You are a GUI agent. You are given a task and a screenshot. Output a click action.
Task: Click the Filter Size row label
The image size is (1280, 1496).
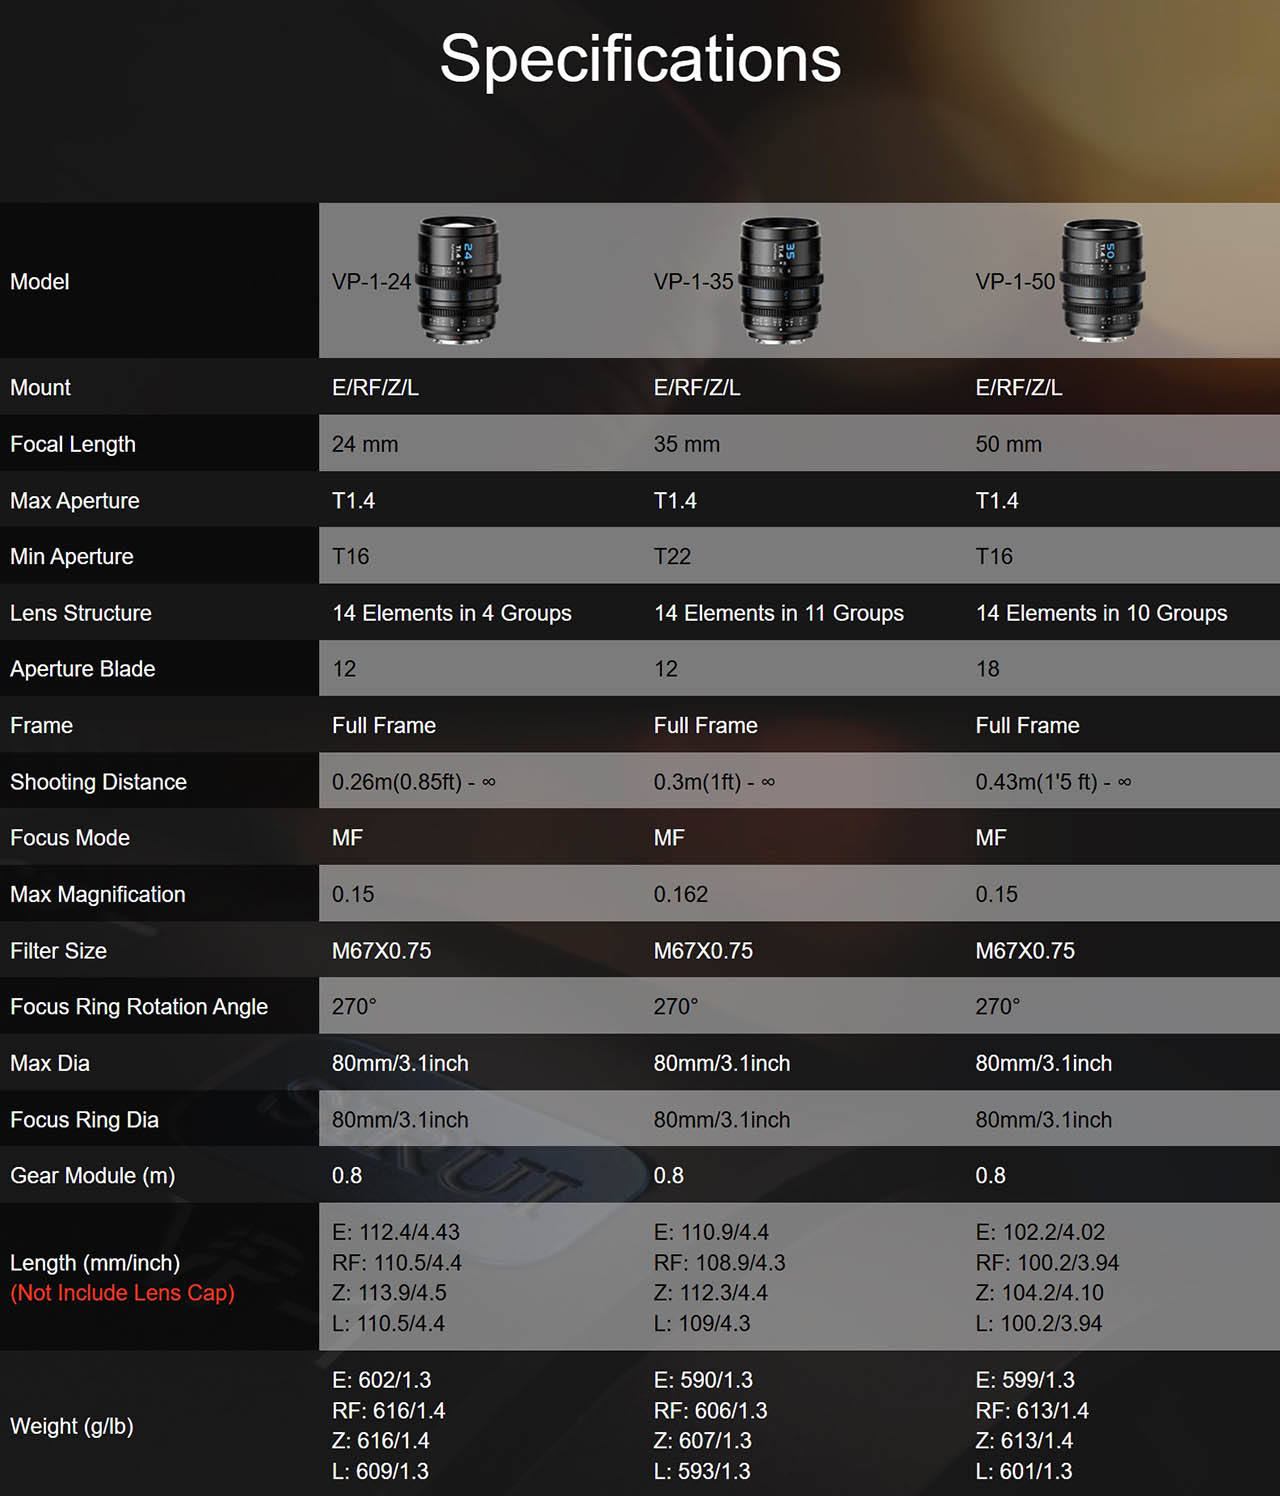(x=58, y=951)
